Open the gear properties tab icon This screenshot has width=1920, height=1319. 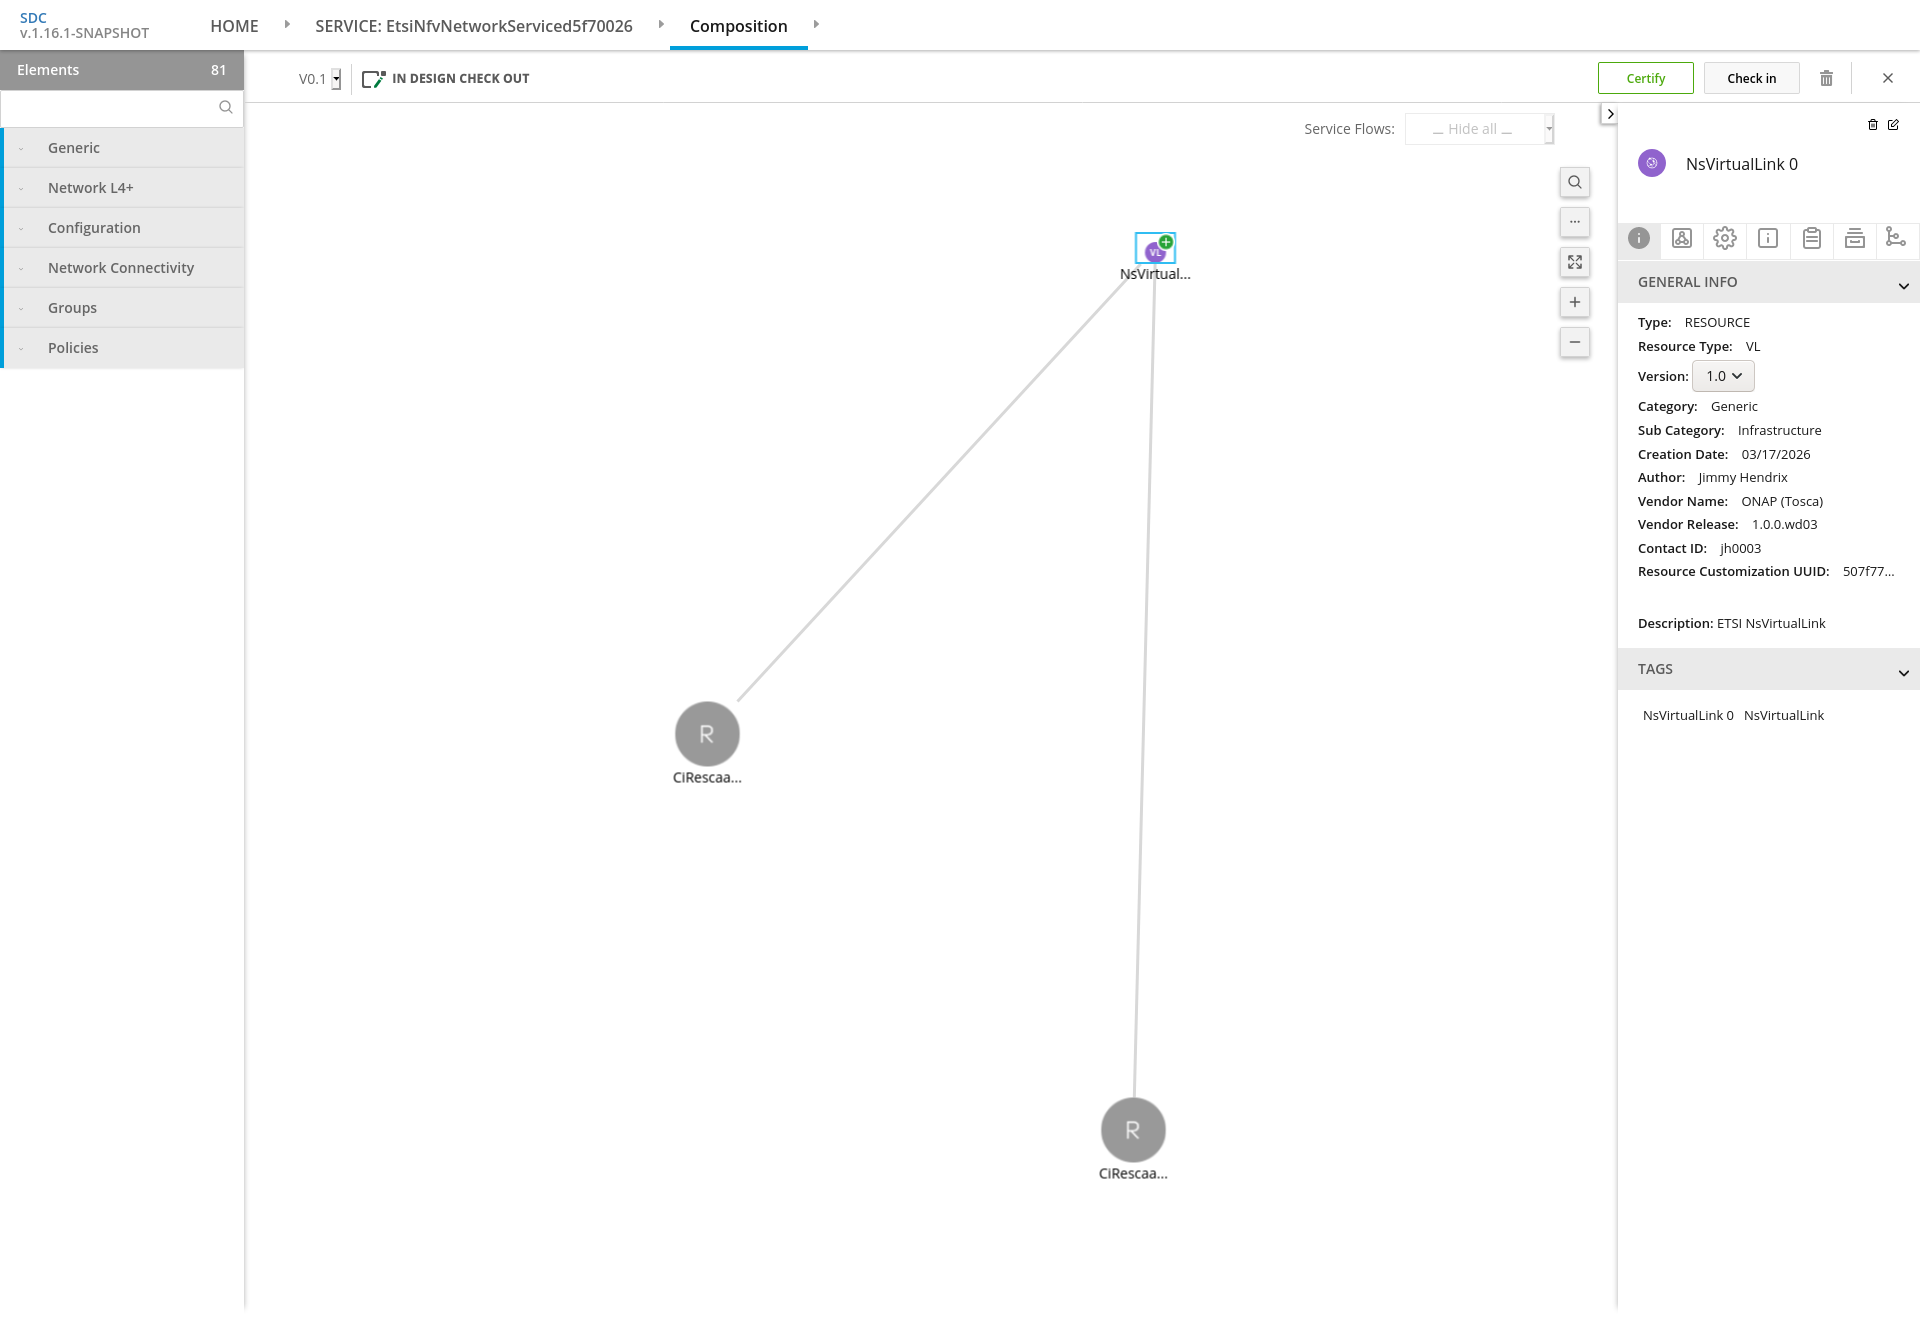pyautogui.click(x=1724, y=238)
